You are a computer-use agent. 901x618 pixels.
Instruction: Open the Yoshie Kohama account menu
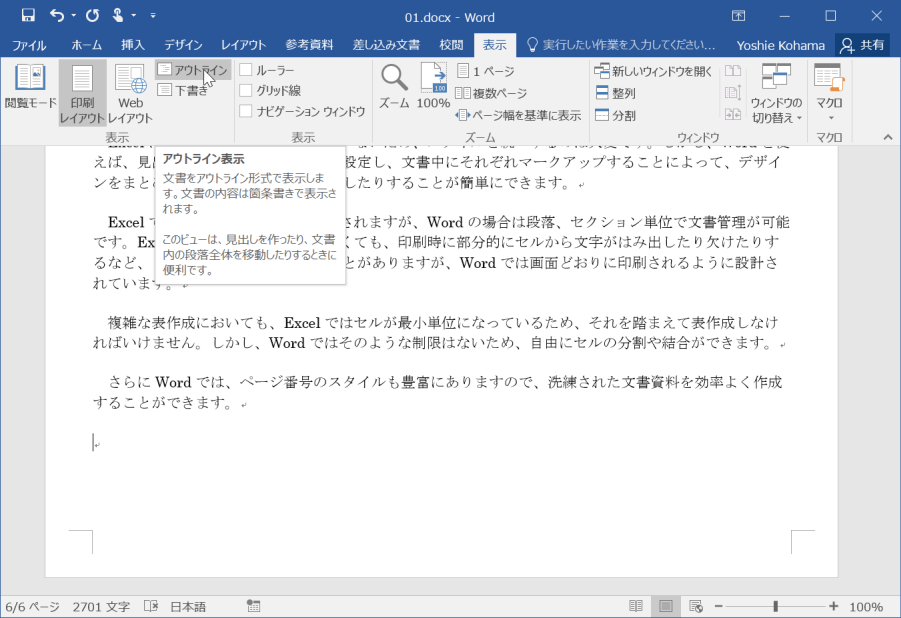pyautogui.click(x=780, y=45)
